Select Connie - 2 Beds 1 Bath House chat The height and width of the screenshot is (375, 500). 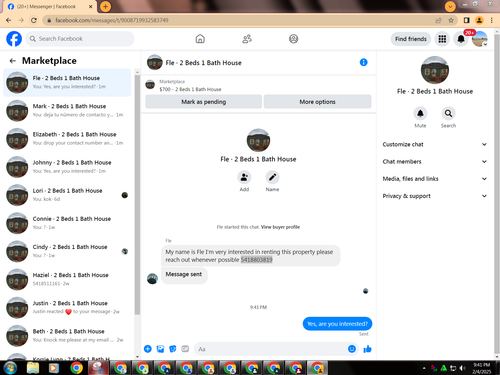(67, 223)
